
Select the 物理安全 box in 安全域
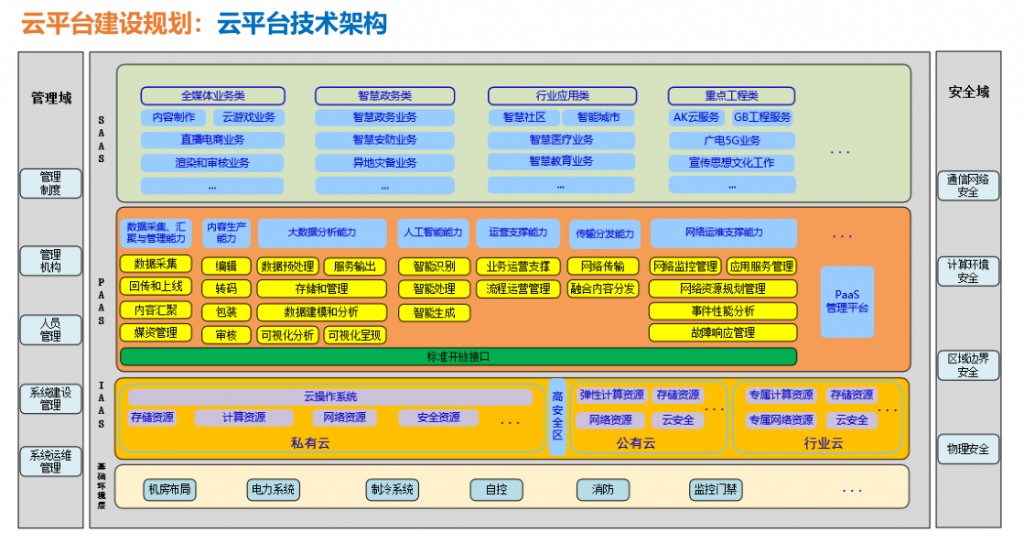[967, 449]
